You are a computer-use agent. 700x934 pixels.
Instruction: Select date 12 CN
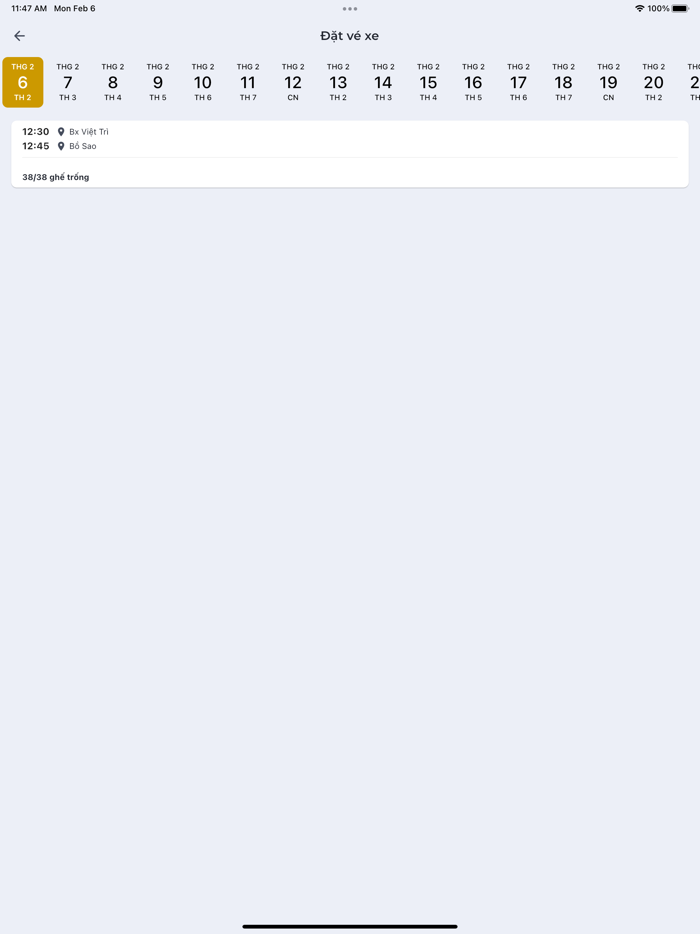[293, 82]
